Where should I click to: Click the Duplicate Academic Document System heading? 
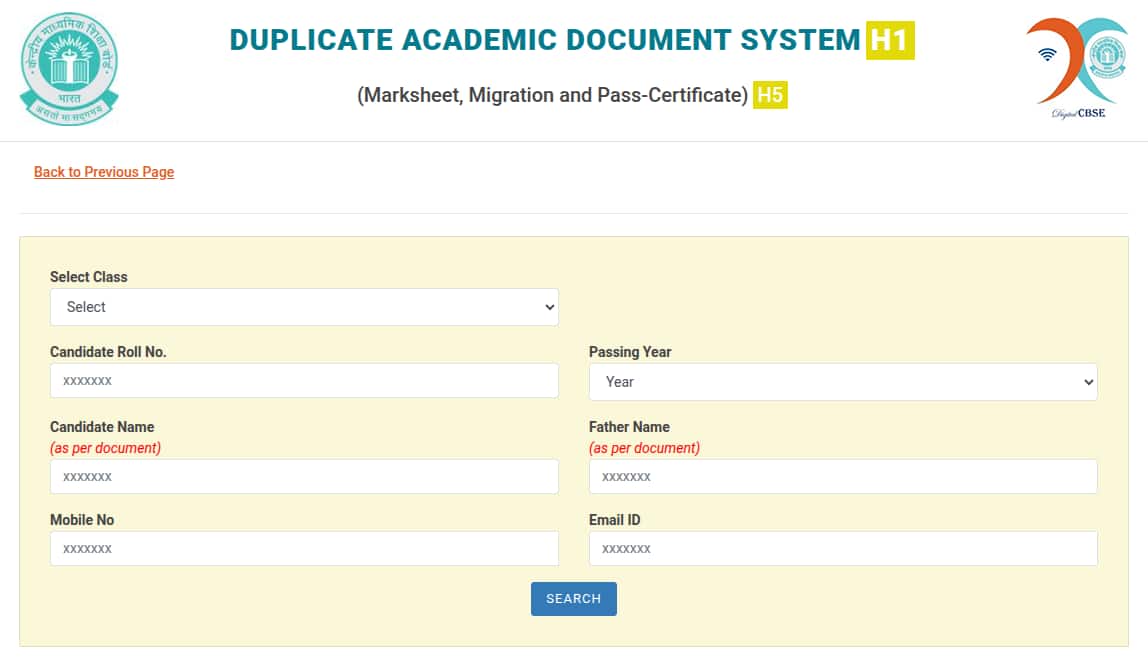[545, 40]
